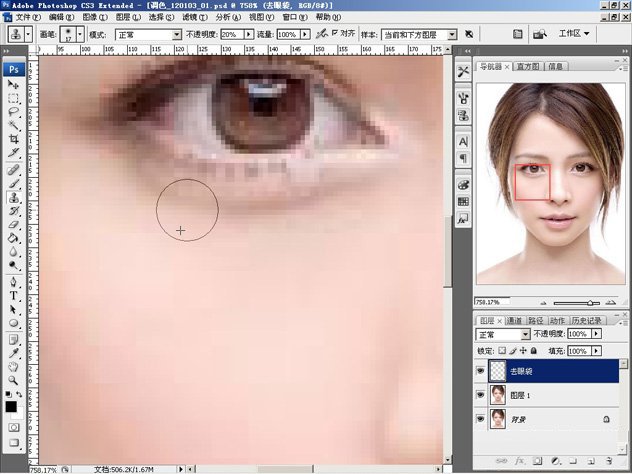Click the black foreground color swatch
This screenshot has height=474, width=632.
coord(11,407)
